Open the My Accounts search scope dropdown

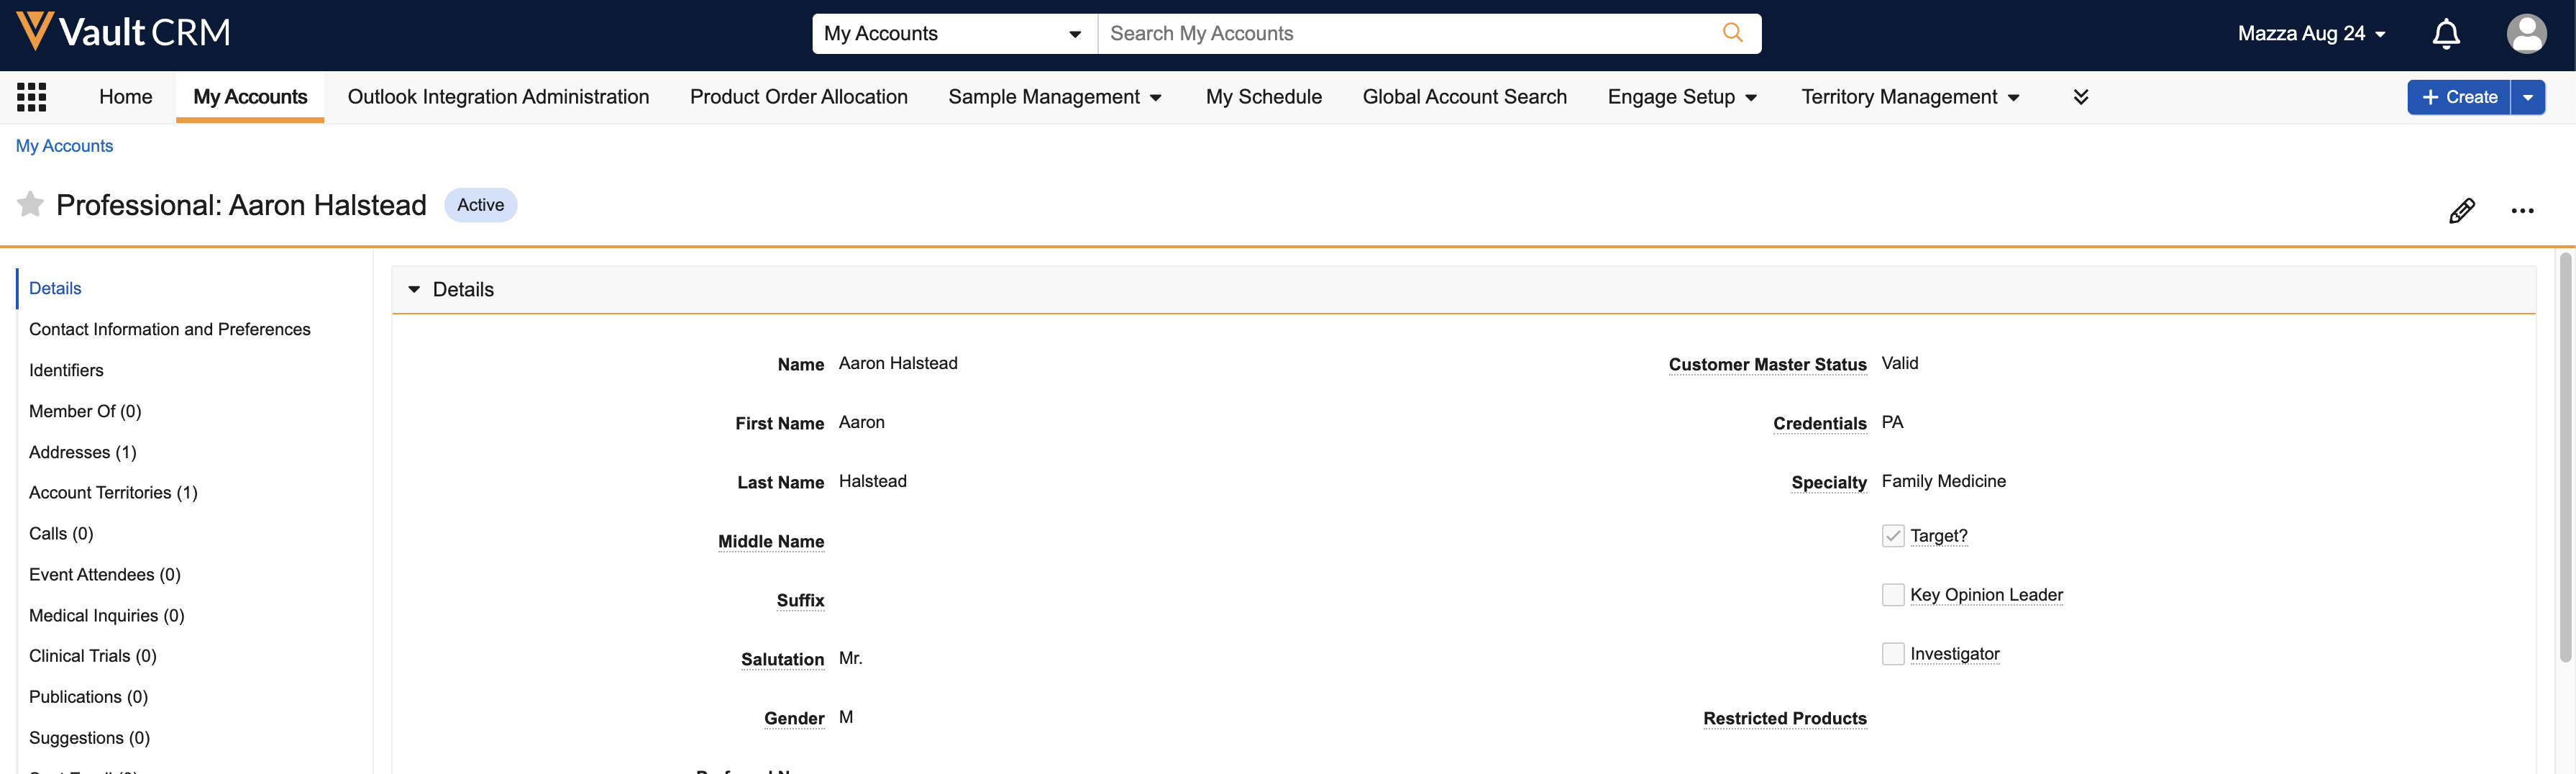pyautogui.click(x=953, y=34)
